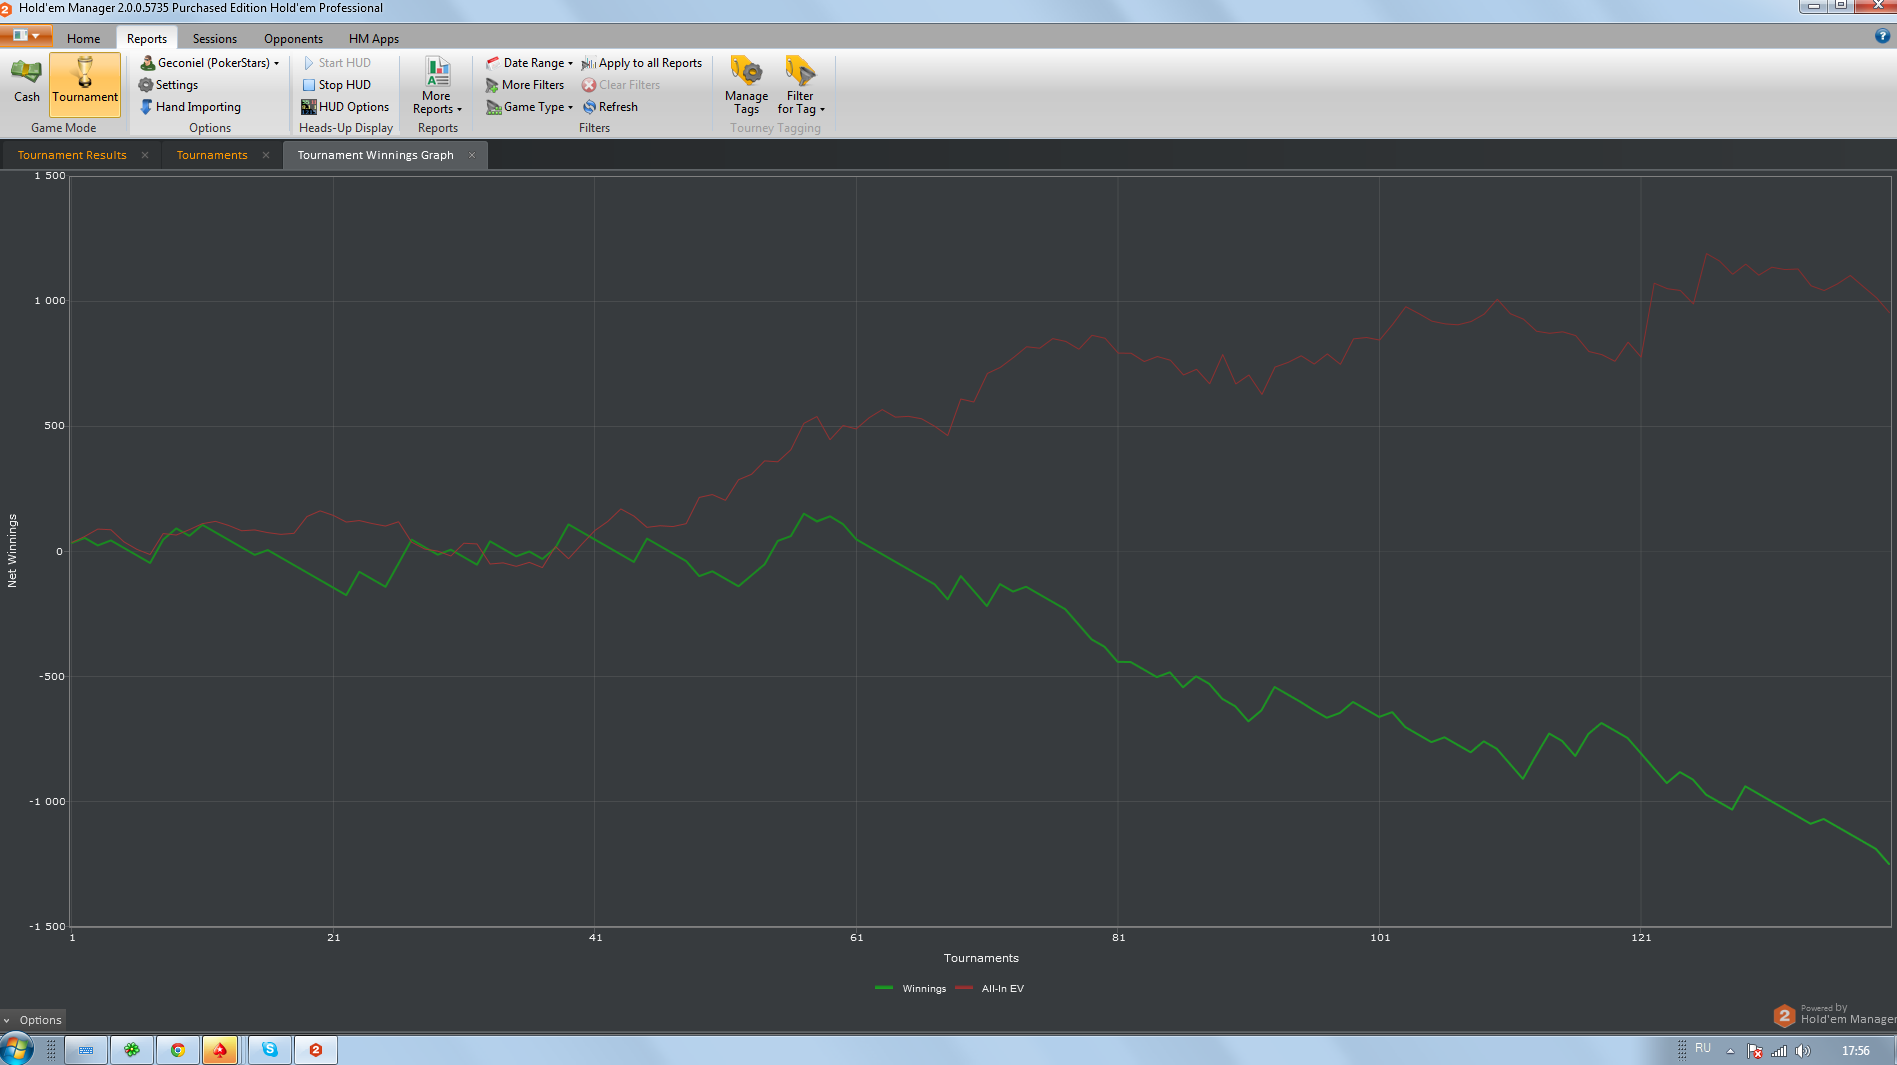This screenshot has width=1897, height=1065.
Task: Expand the Date Range dropdown
Action: [x=530, y=63]
